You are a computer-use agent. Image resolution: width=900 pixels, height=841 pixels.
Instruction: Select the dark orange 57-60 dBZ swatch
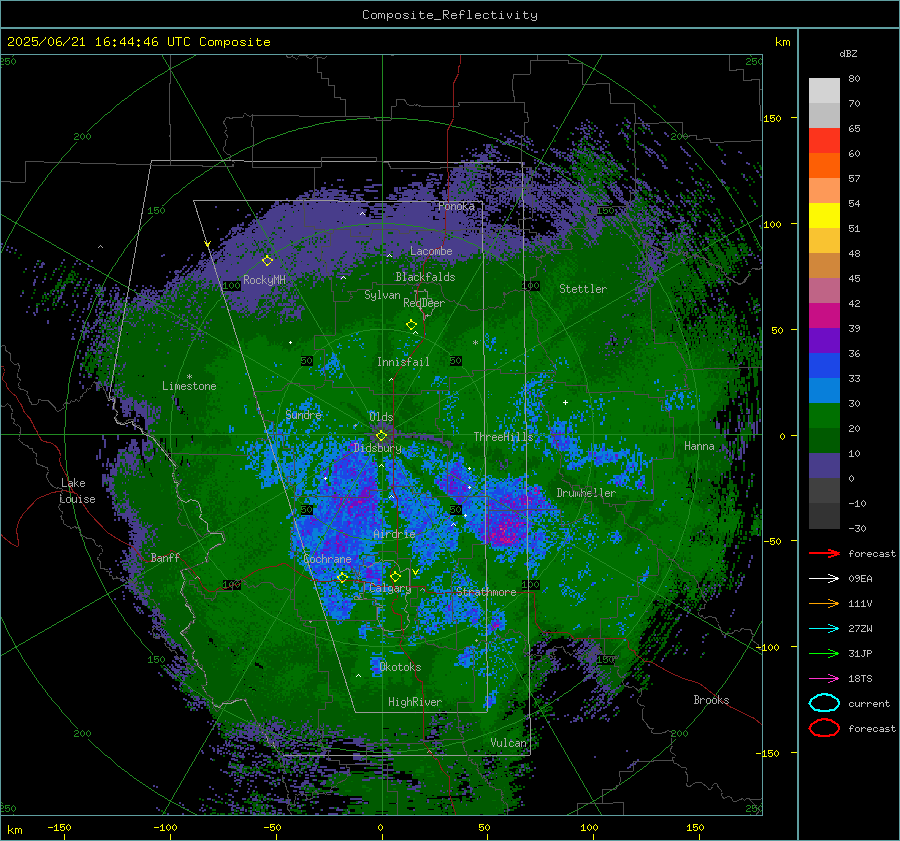click(x=824, y=165)
